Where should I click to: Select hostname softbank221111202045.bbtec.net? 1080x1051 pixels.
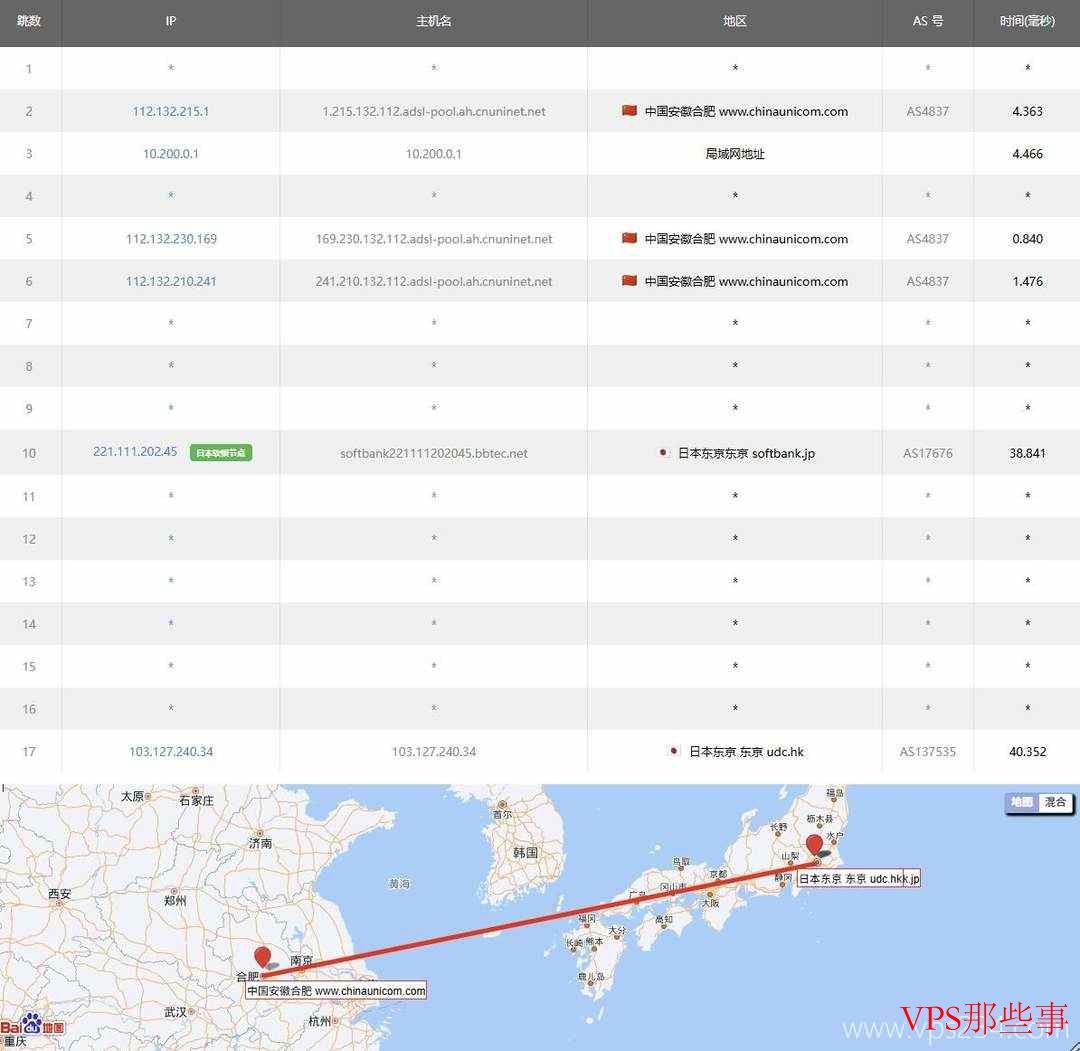click(434, 454)
